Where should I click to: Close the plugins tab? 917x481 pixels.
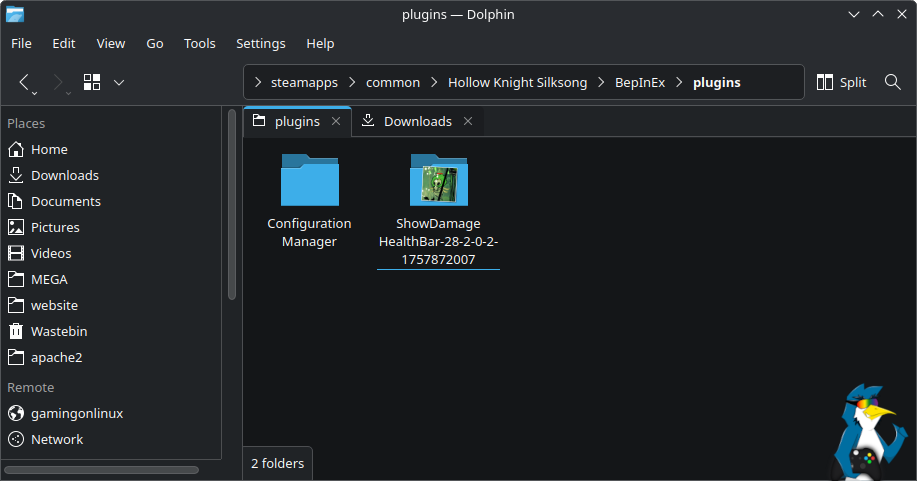click(x=336, y=121)
